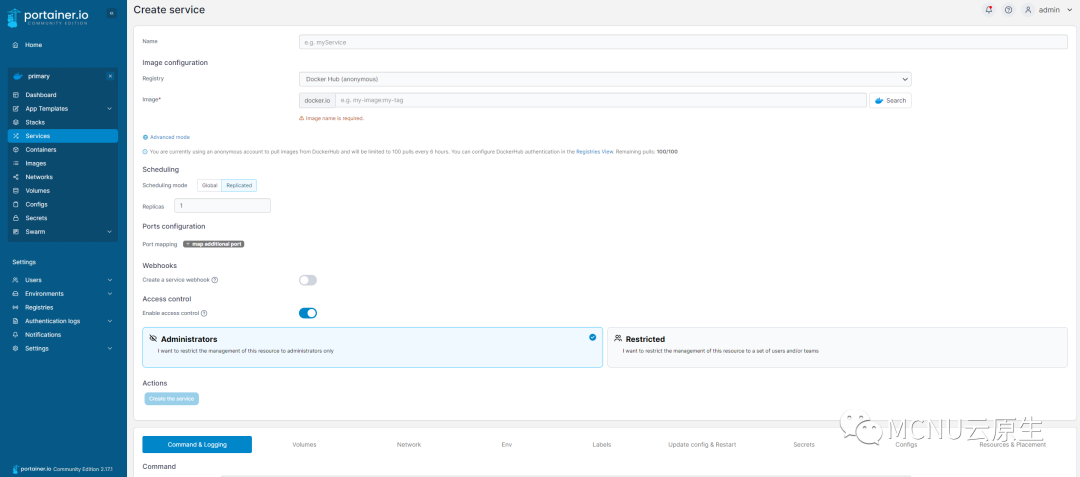Collapse sidebar with double-chevron button

(x=112, y=13)
